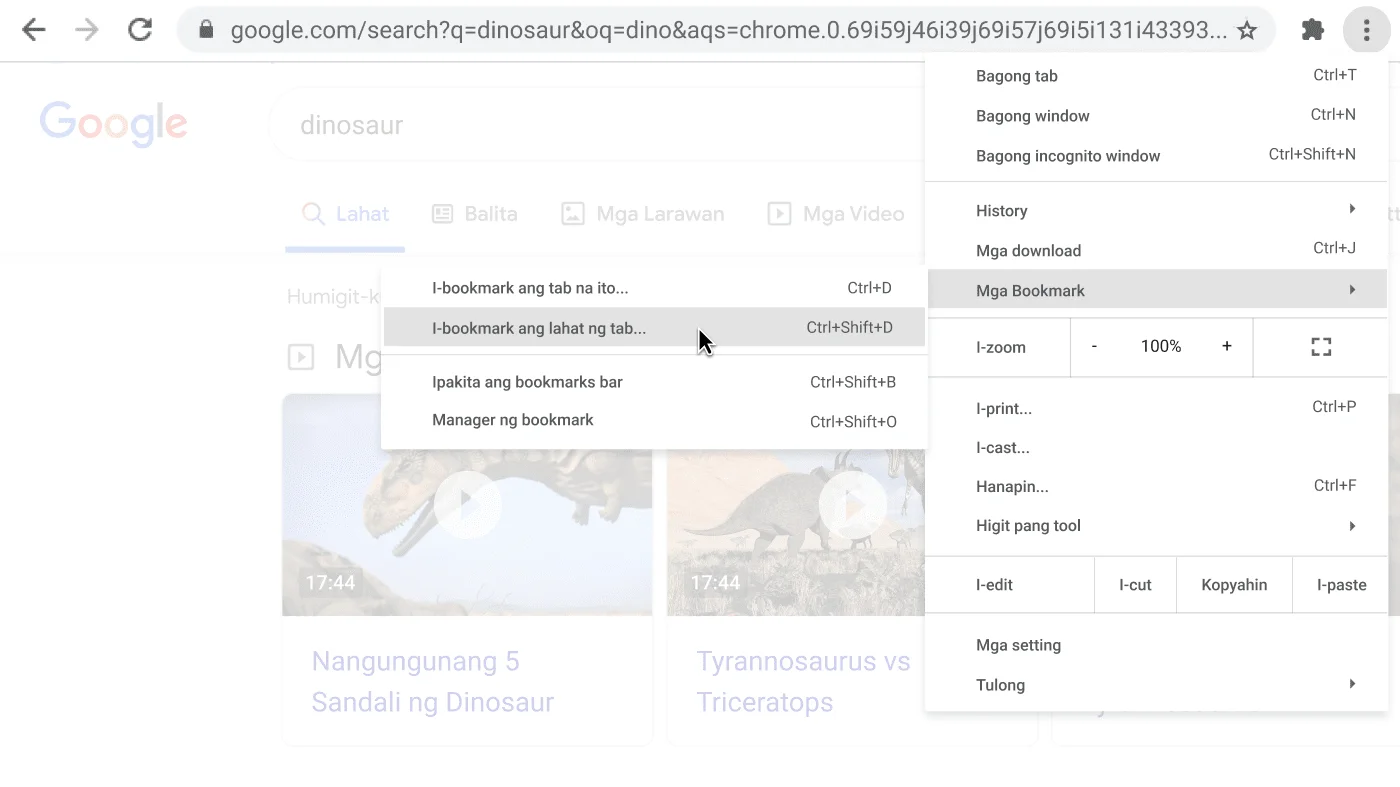Image resolution: width=1400 pixels, height=787 pixels.
Task: Decrease zoom with the minus control
Action: click(1094, 346)
